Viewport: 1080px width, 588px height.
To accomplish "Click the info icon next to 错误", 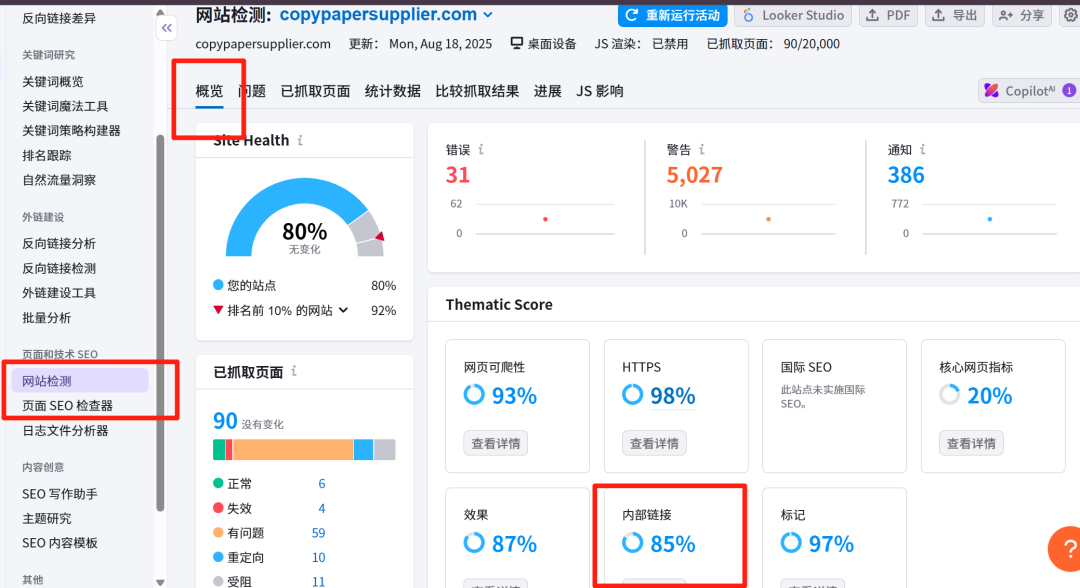I will [x=481, y=149].
